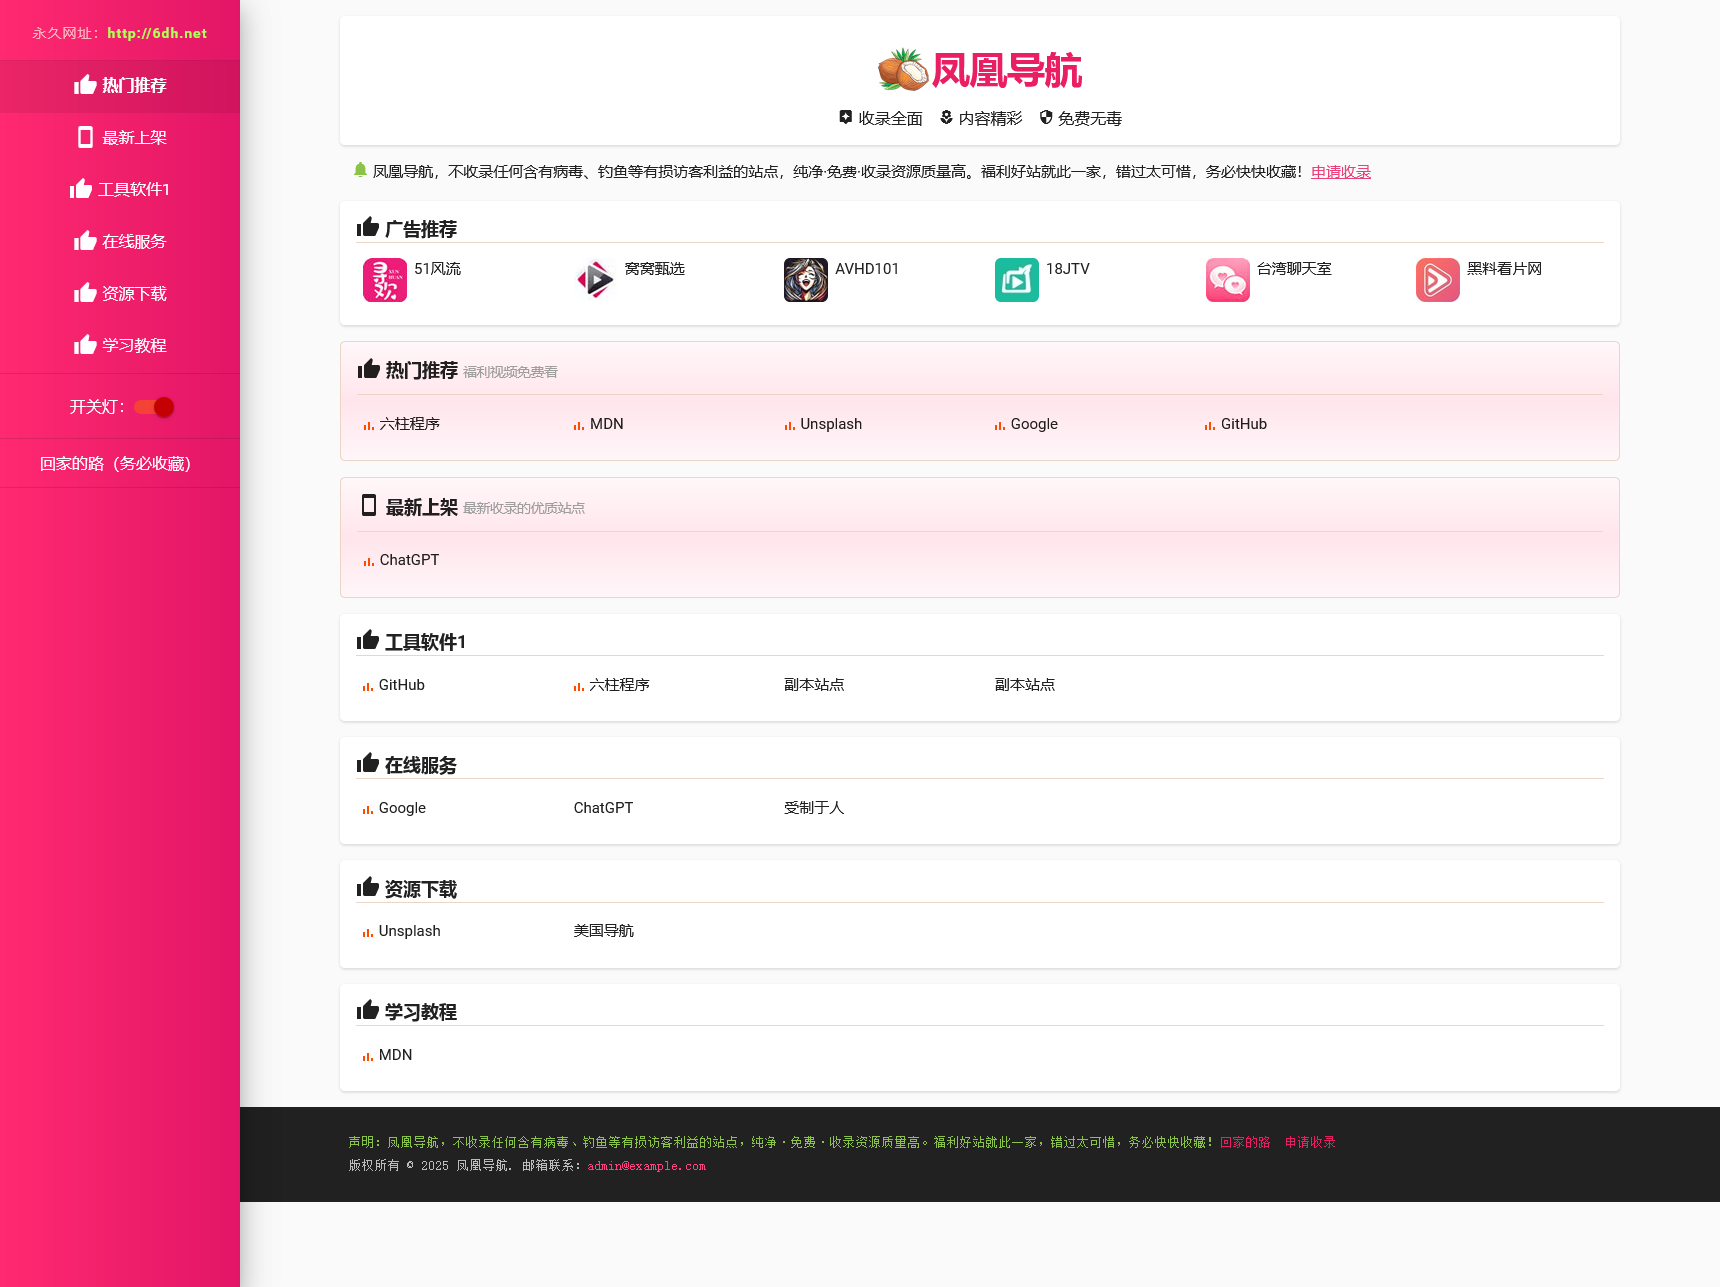Open 工具软件1 sidebar item

[x=120, y=190]
